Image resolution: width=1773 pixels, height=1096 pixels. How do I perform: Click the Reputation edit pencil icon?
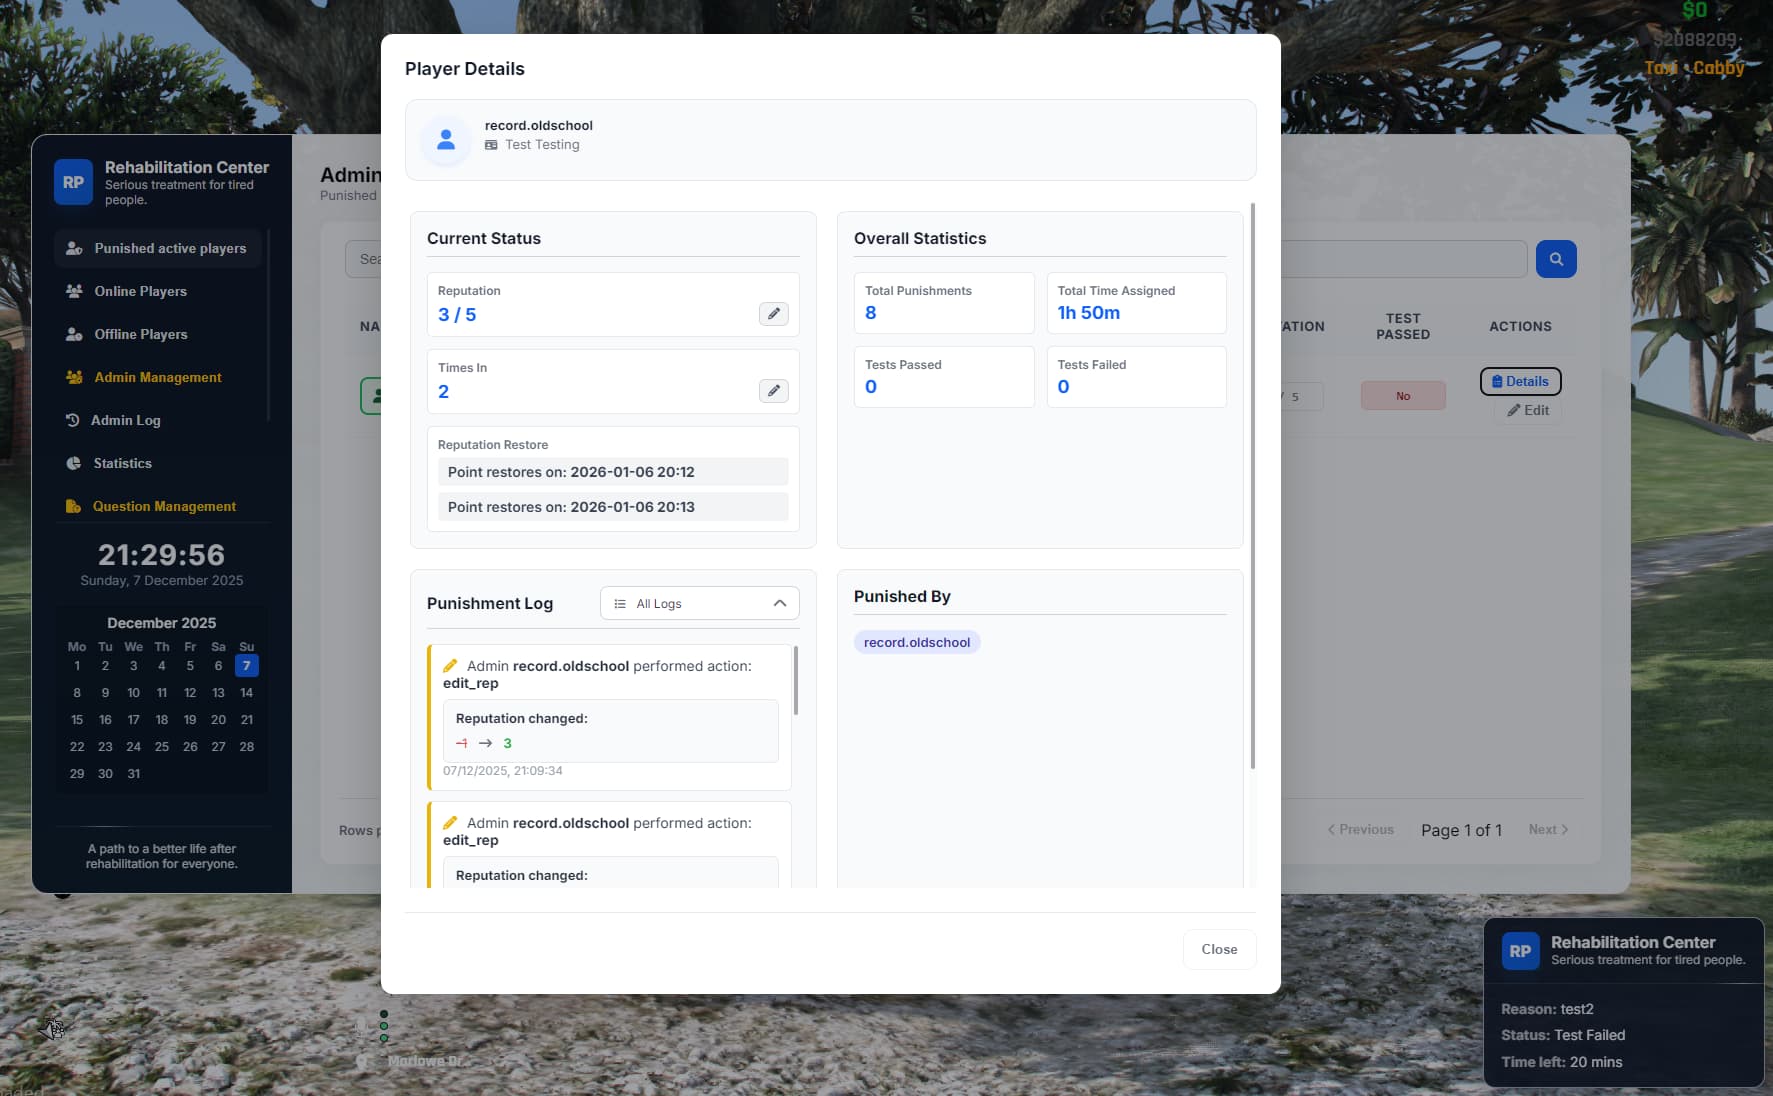tap(773, 314)
